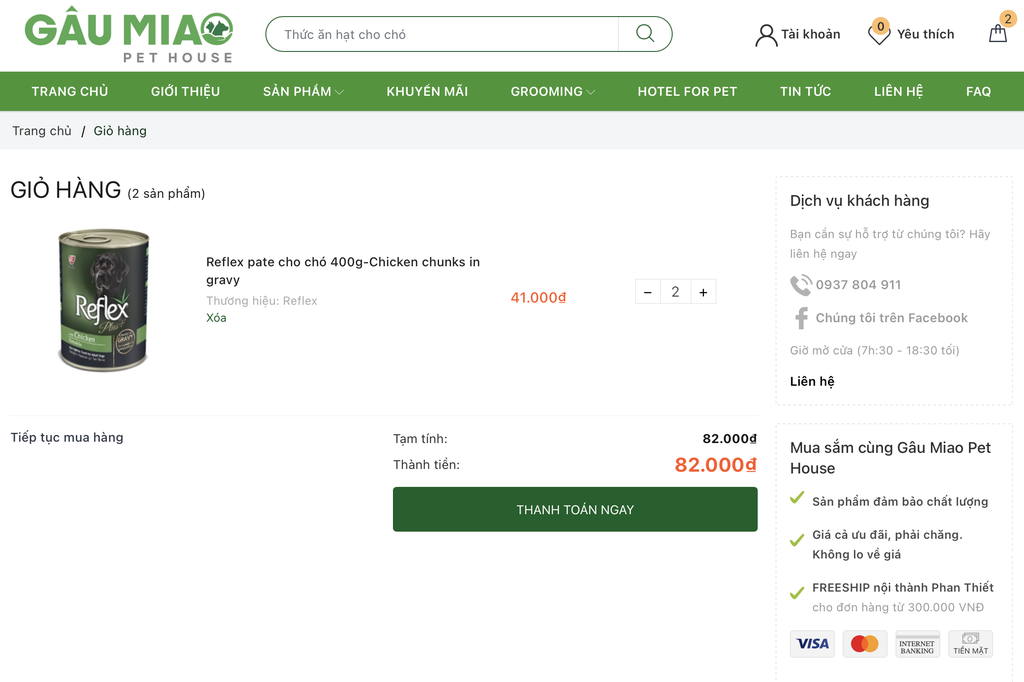This screenshot has height=682, width=1024.
Task: Click the Trang chủ breadcrumb link
Action: point(42,131)
